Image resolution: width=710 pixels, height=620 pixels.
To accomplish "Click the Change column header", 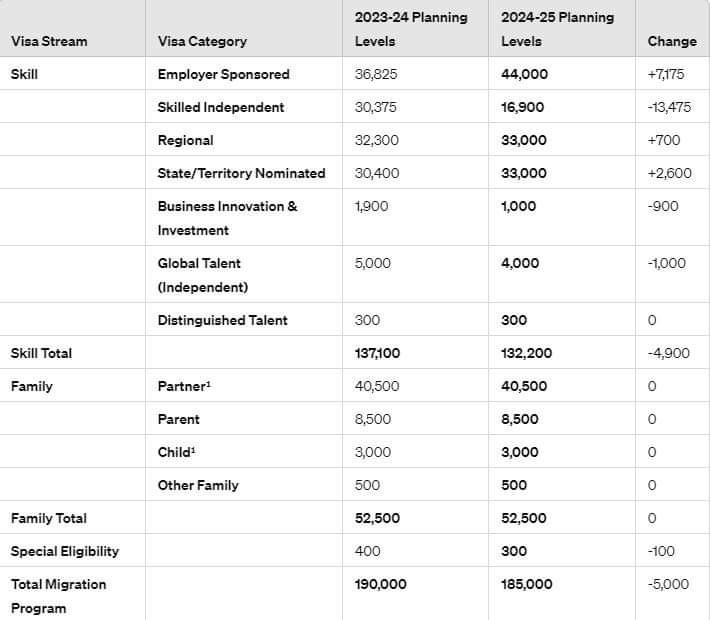I will pyautogui.click(x=672, y=41).
